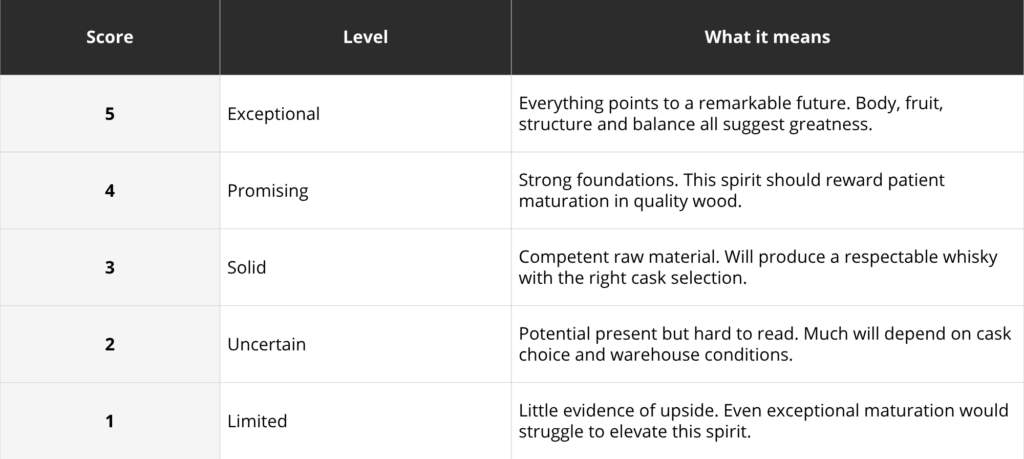Image resolution: width=1024 pixels, height=459 pixels.
Task: Select the score 5 cell
Action: pyautogui.click(x=110, y=114)
